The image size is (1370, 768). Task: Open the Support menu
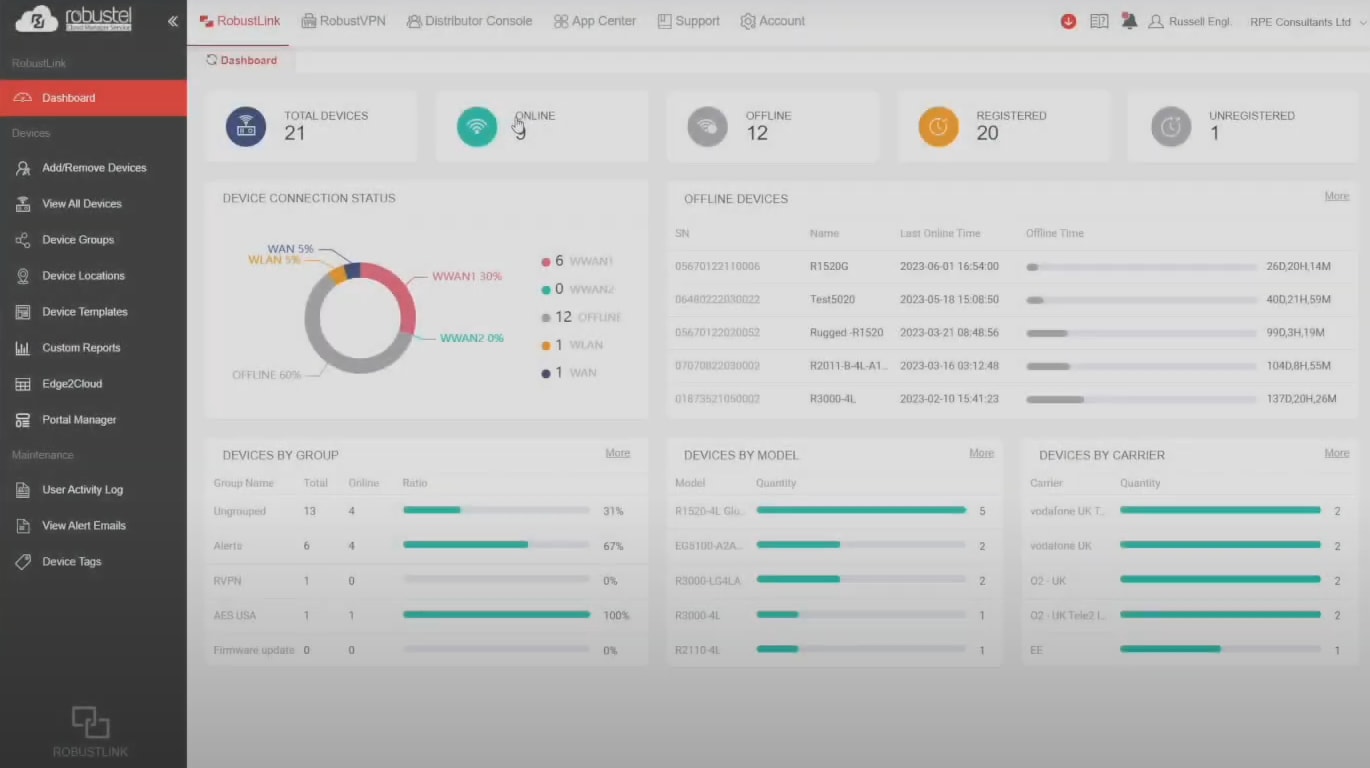(689, 21)
